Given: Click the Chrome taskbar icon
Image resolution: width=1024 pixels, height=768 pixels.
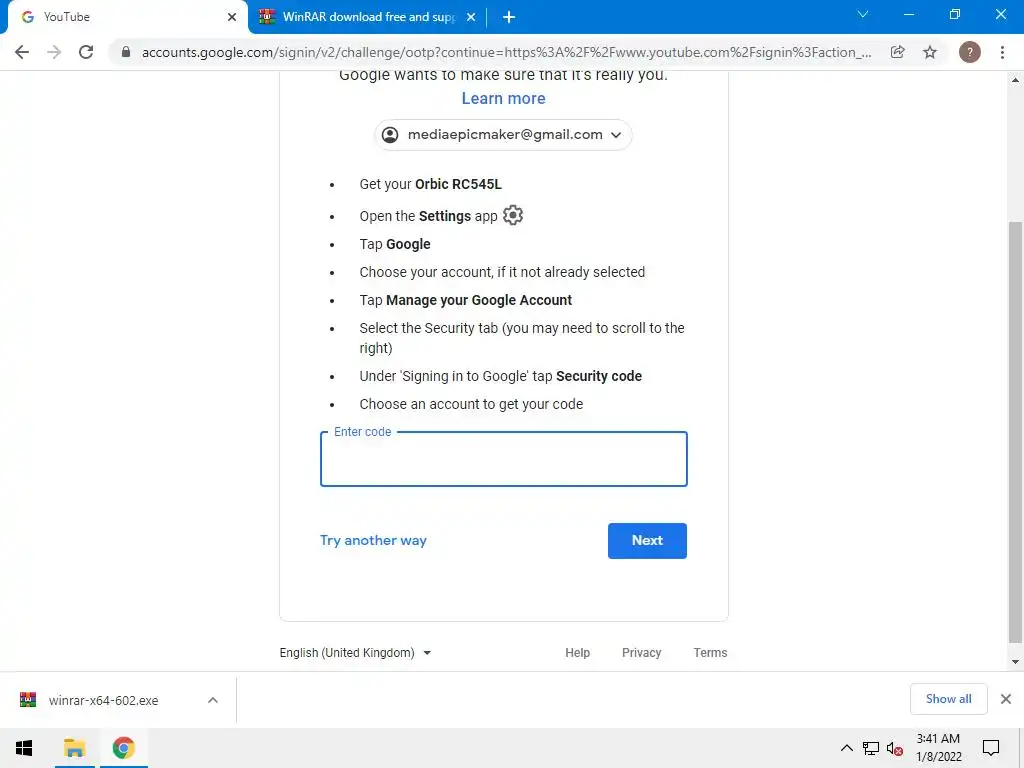Looking at the screenshot, I should pos(123,748).
